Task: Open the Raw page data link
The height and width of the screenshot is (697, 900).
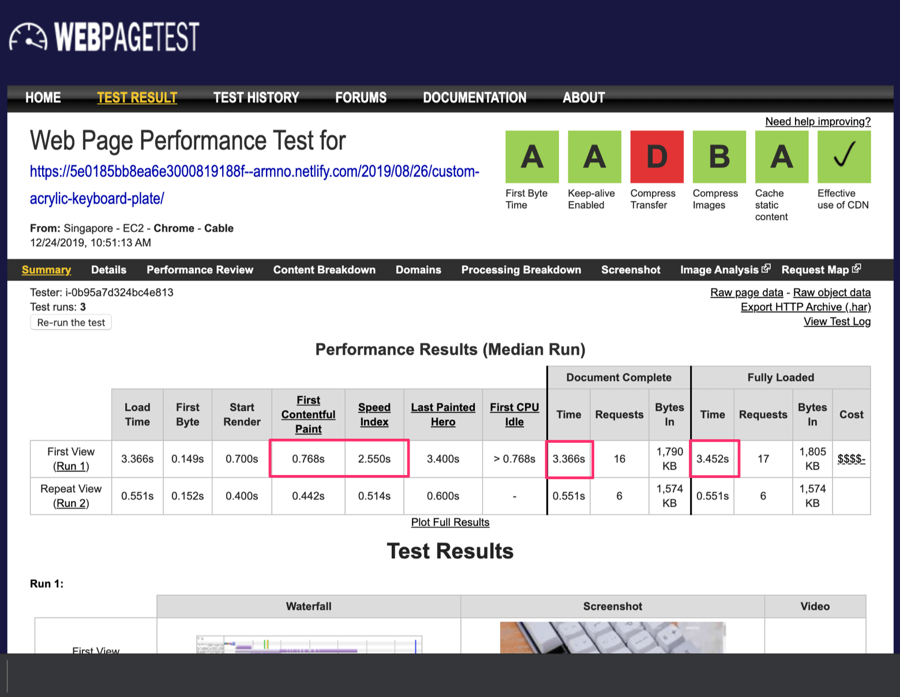Action: pos(747,293)
